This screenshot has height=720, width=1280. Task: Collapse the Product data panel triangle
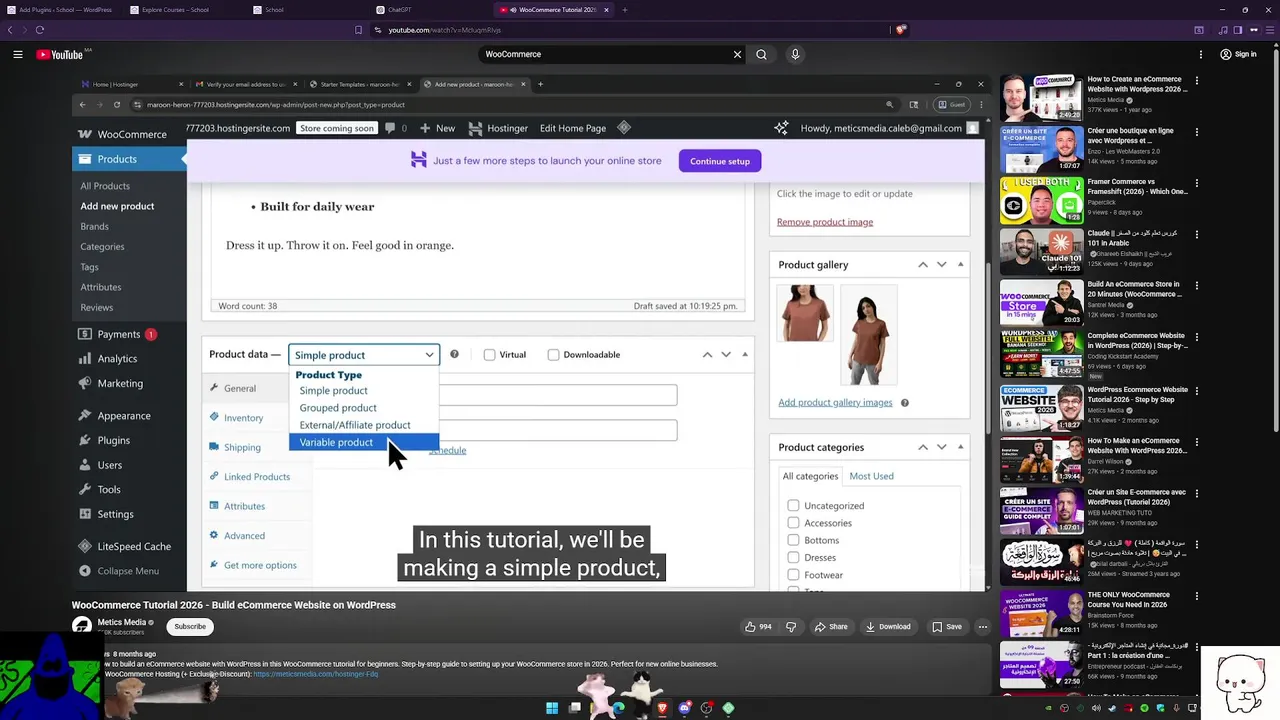(745, 355)
